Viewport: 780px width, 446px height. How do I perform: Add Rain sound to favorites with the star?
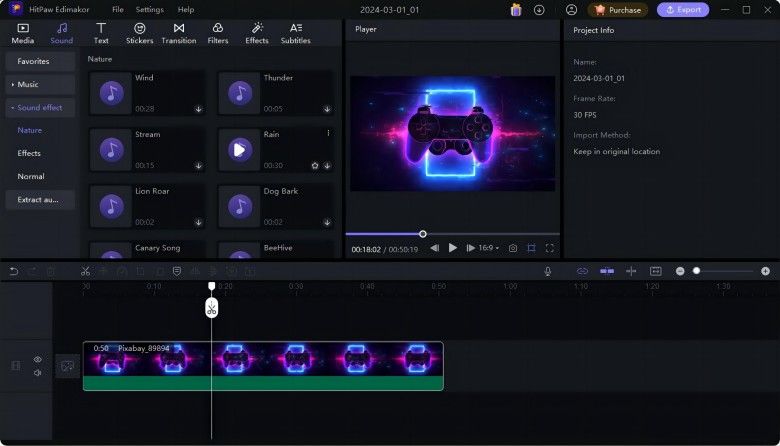coord(315,166)
